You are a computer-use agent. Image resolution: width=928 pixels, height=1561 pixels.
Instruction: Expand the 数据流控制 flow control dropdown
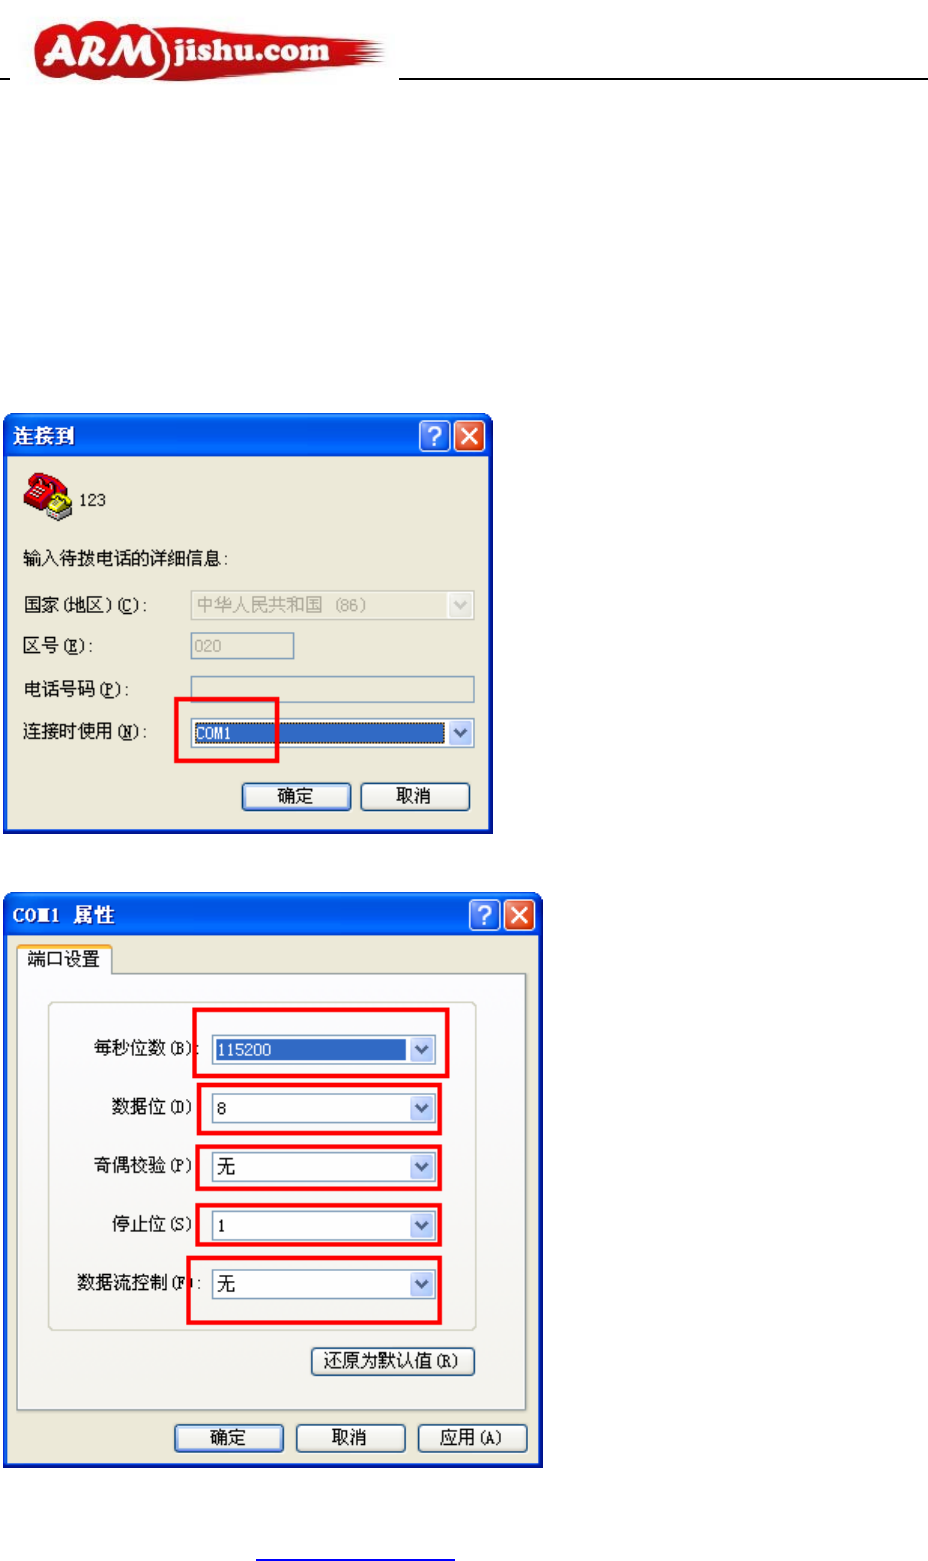point(422,1283)
